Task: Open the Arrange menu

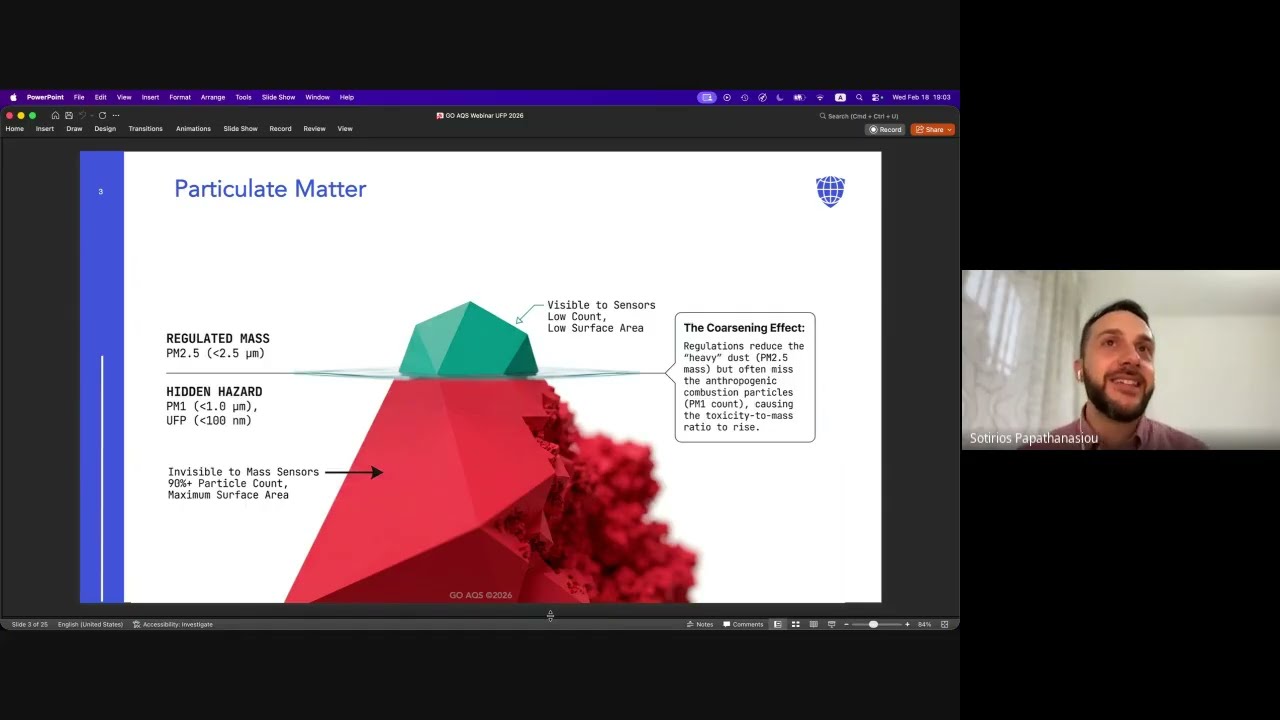Action: tap(213, 97)
